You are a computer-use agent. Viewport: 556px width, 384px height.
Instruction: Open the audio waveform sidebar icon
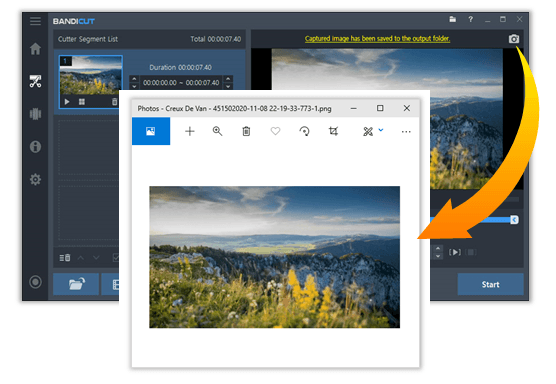click(35, 114)
